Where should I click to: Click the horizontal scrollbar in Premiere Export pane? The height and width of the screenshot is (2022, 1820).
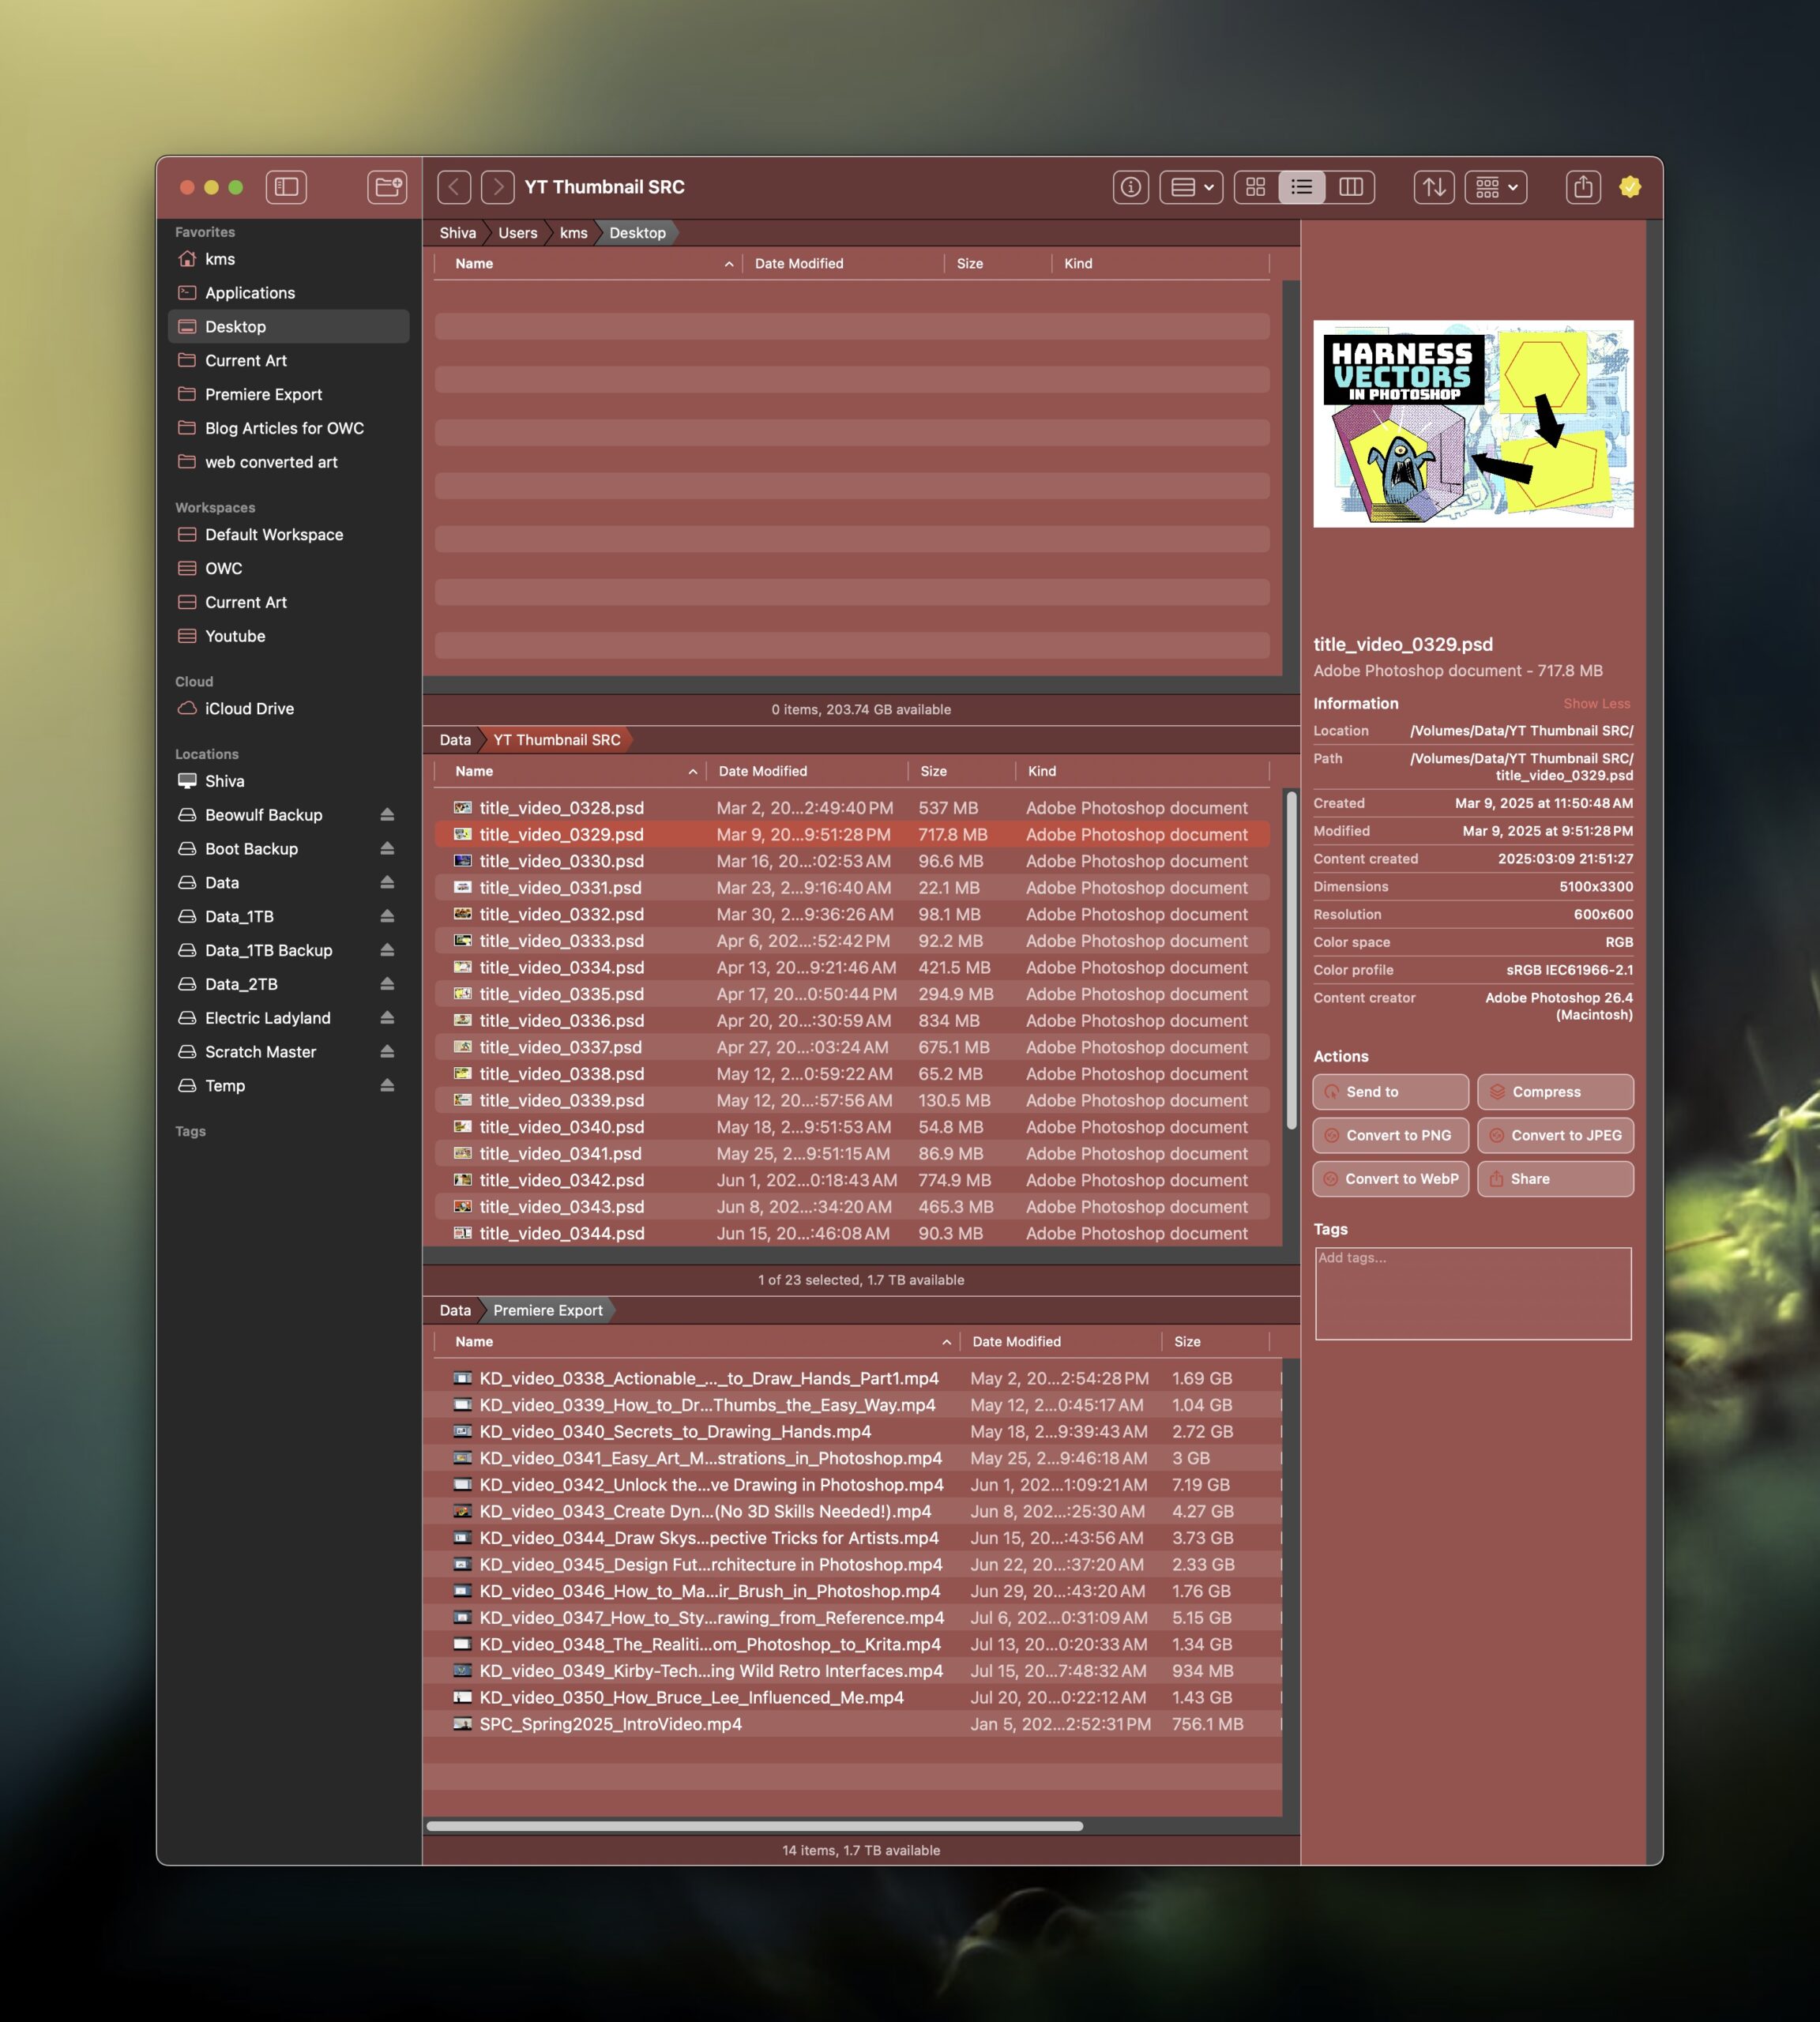[x=754, y=1826]
